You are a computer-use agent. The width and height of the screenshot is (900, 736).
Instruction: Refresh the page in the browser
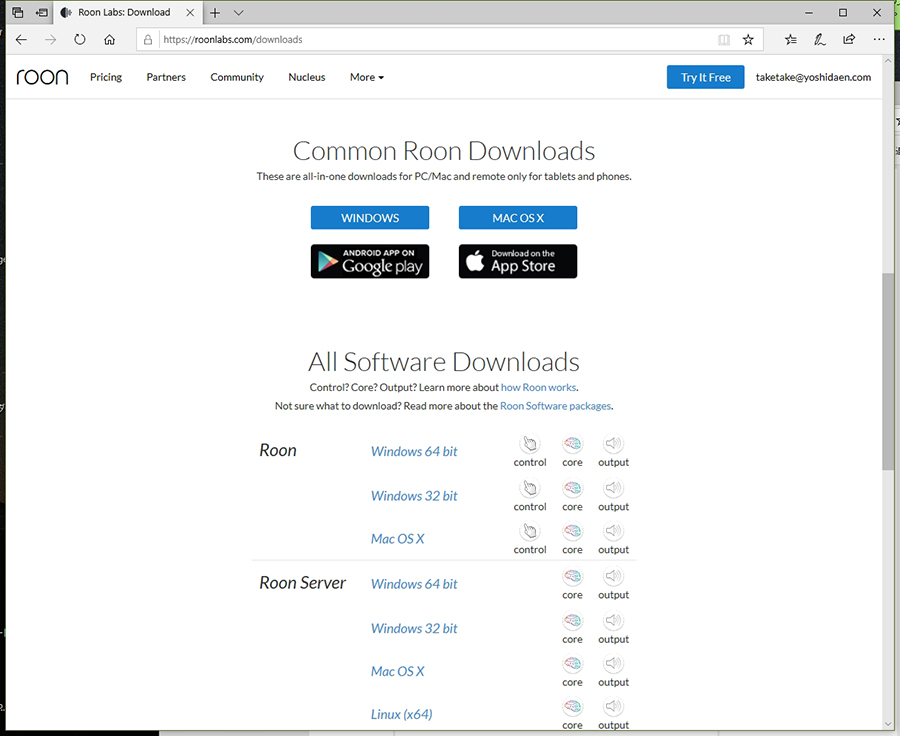(80, 40)
